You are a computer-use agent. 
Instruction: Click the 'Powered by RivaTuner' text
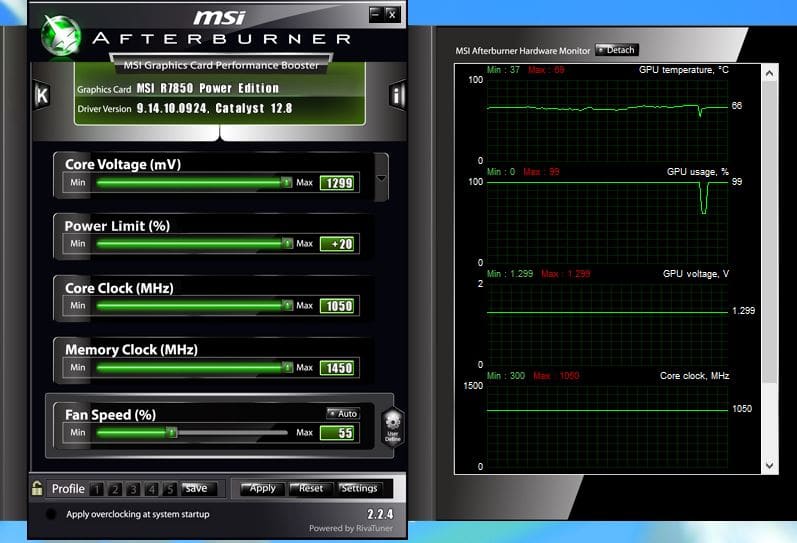coord(351,528)
